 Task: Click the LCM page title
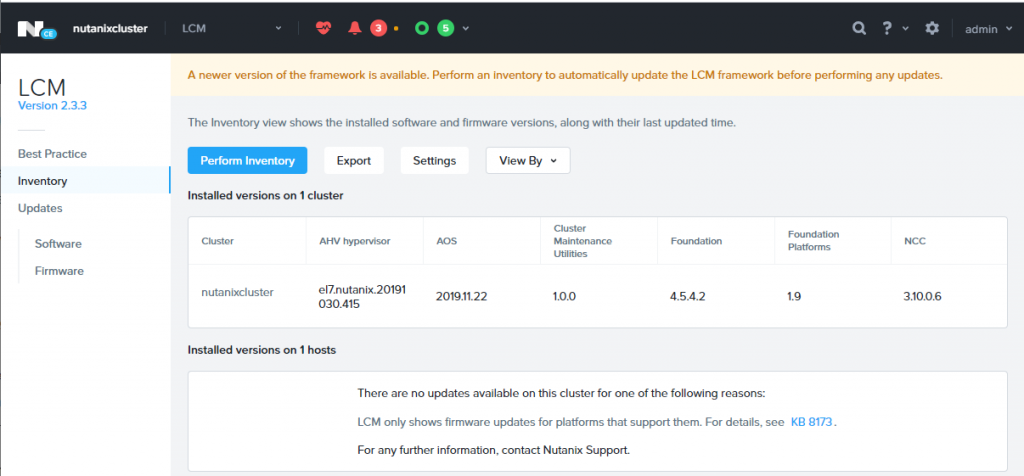point(42,87)
